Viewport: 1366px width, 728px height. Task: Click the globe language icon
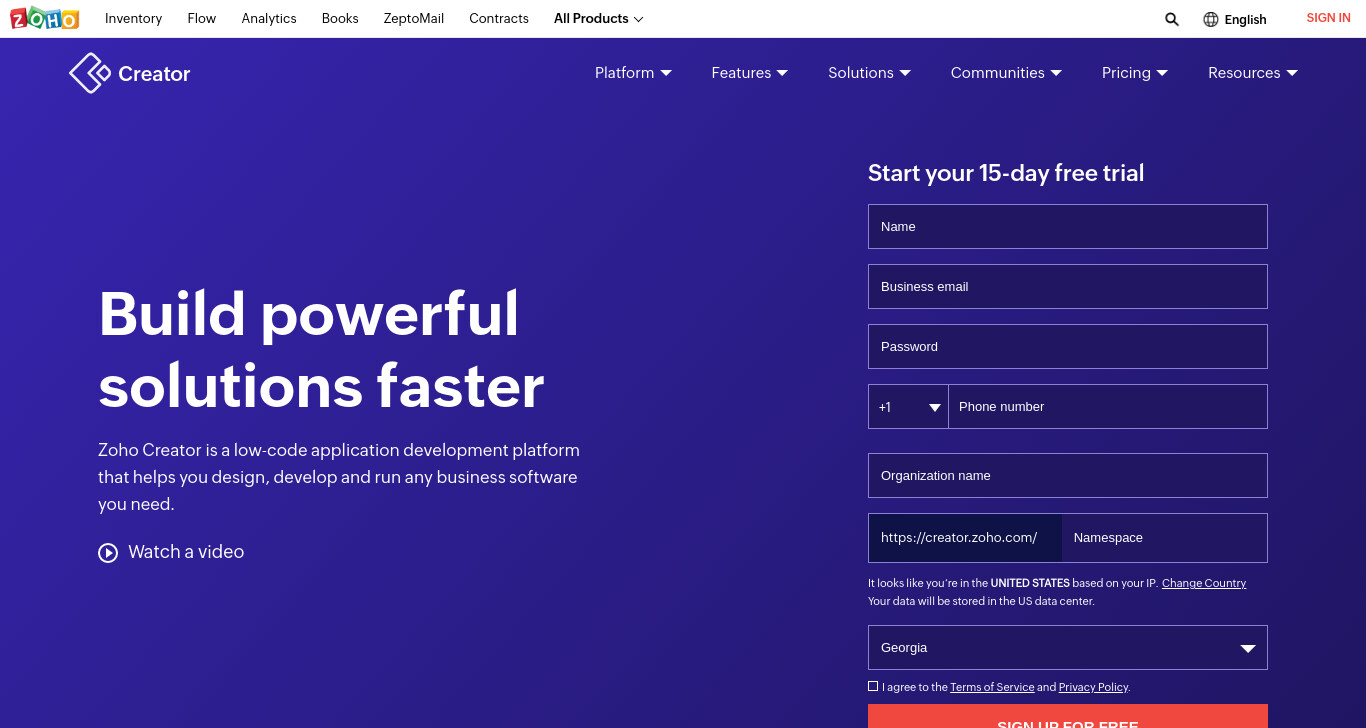point(1211,19)
